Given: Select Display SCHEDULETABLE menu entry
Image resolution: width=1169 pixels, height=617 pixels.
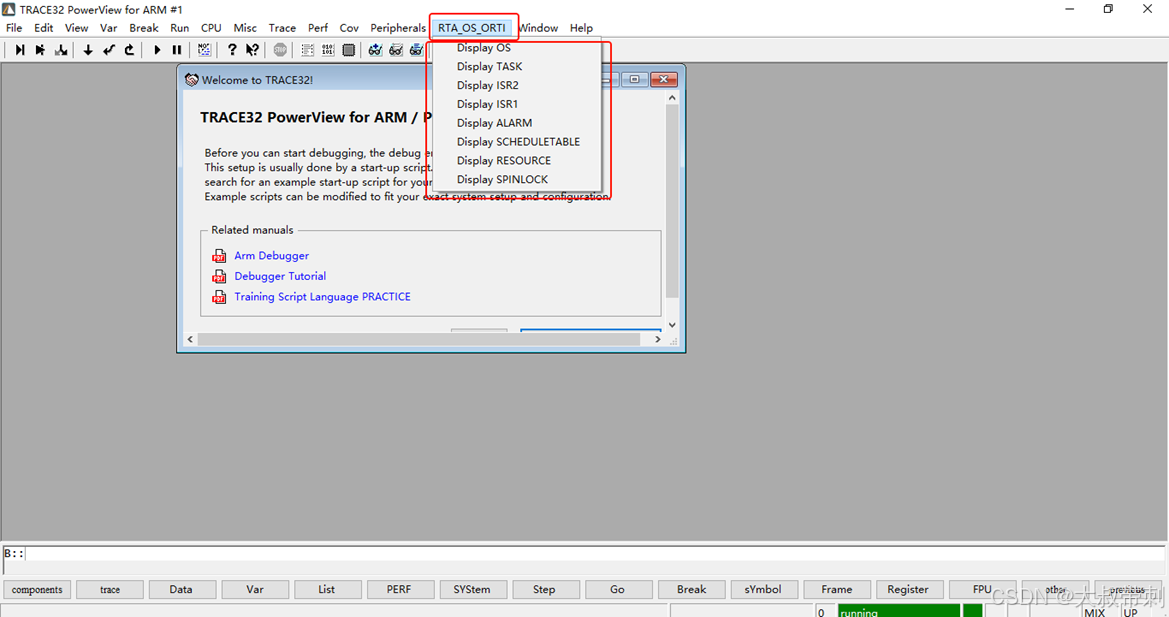Looking at the screenshot, I should click(518, 142).
